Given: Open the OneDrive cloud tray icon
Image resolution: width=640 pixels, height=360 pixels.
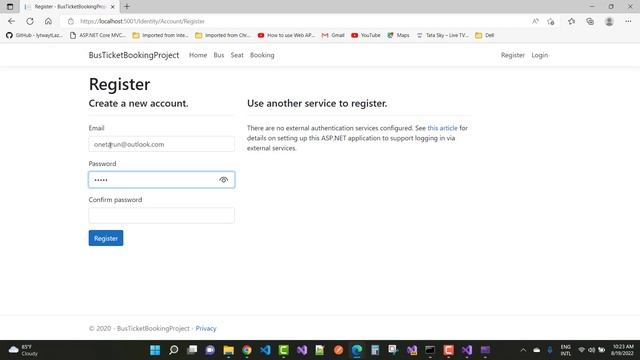Looking at the screenshot, I should [537, 350].
